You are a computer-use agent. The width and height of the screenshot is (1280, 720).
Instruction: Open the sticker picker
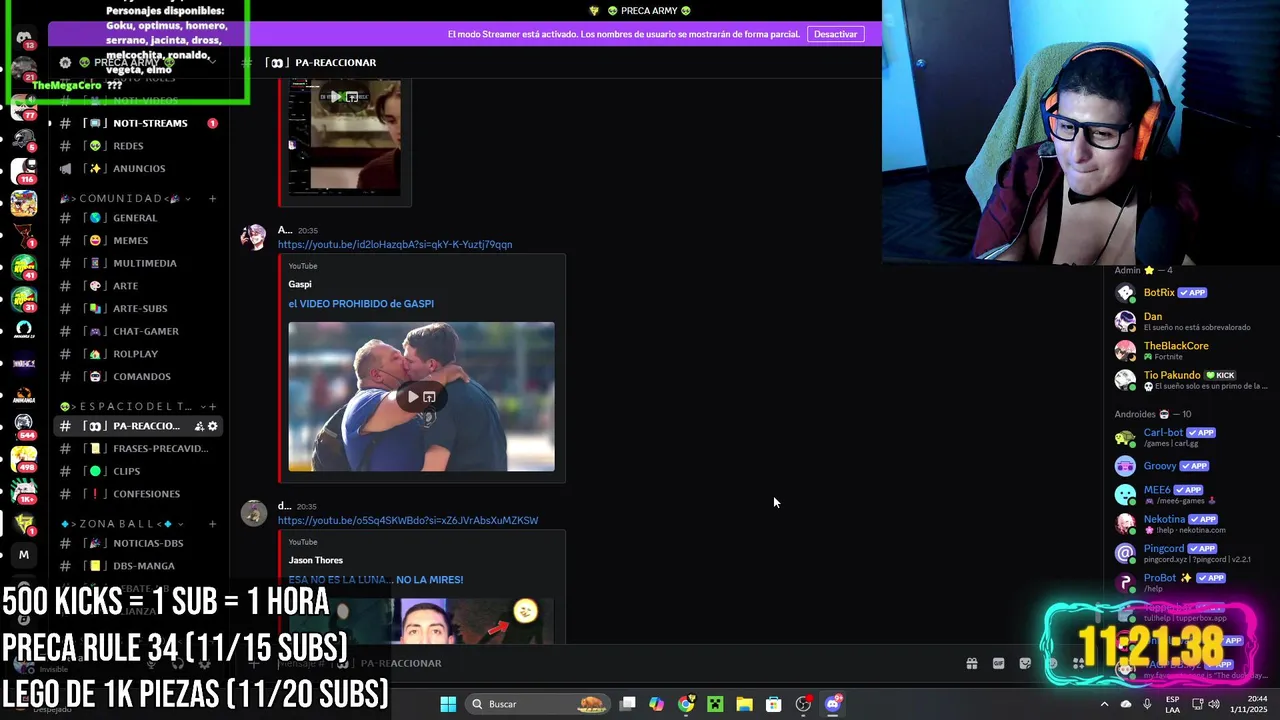[x=1025, y=663]
